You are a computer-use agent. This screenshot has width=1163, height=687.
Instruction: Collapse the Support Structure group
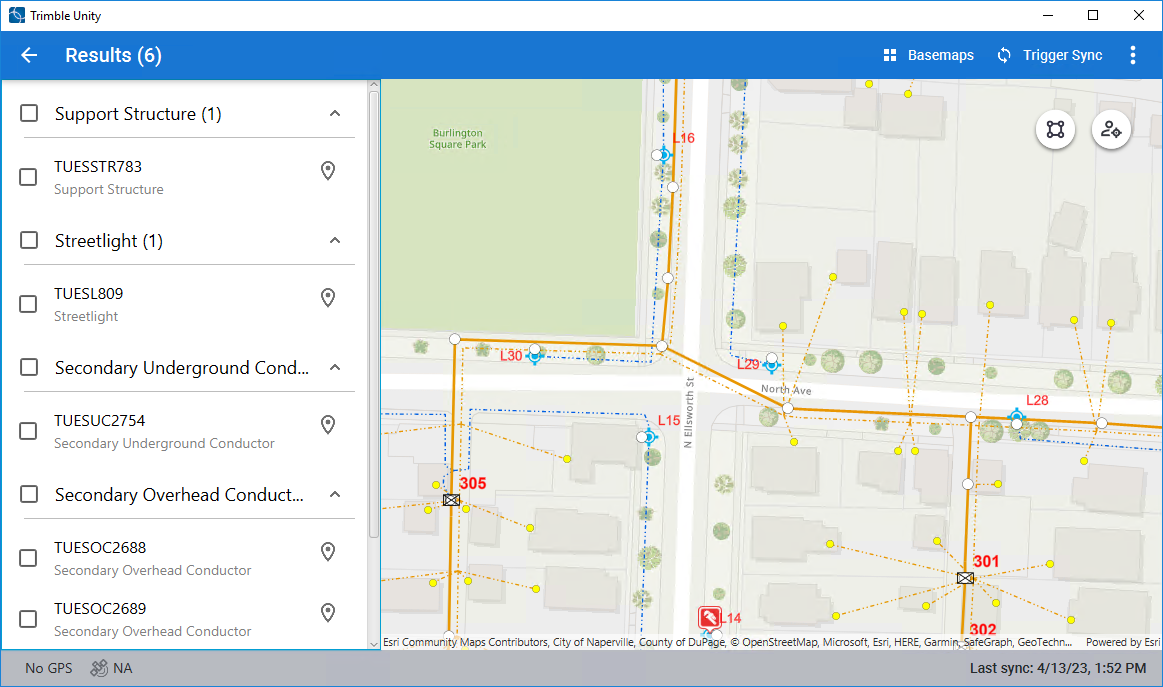coord(335,114)
